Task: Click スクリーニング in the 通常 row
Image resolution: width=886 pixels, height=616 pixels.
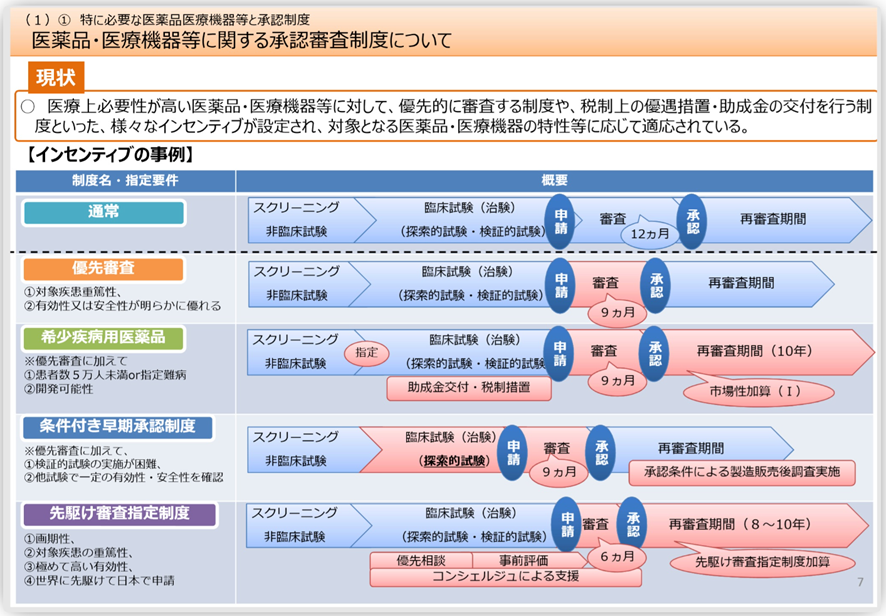Action: pyautogui.click(x=297, y=207)
